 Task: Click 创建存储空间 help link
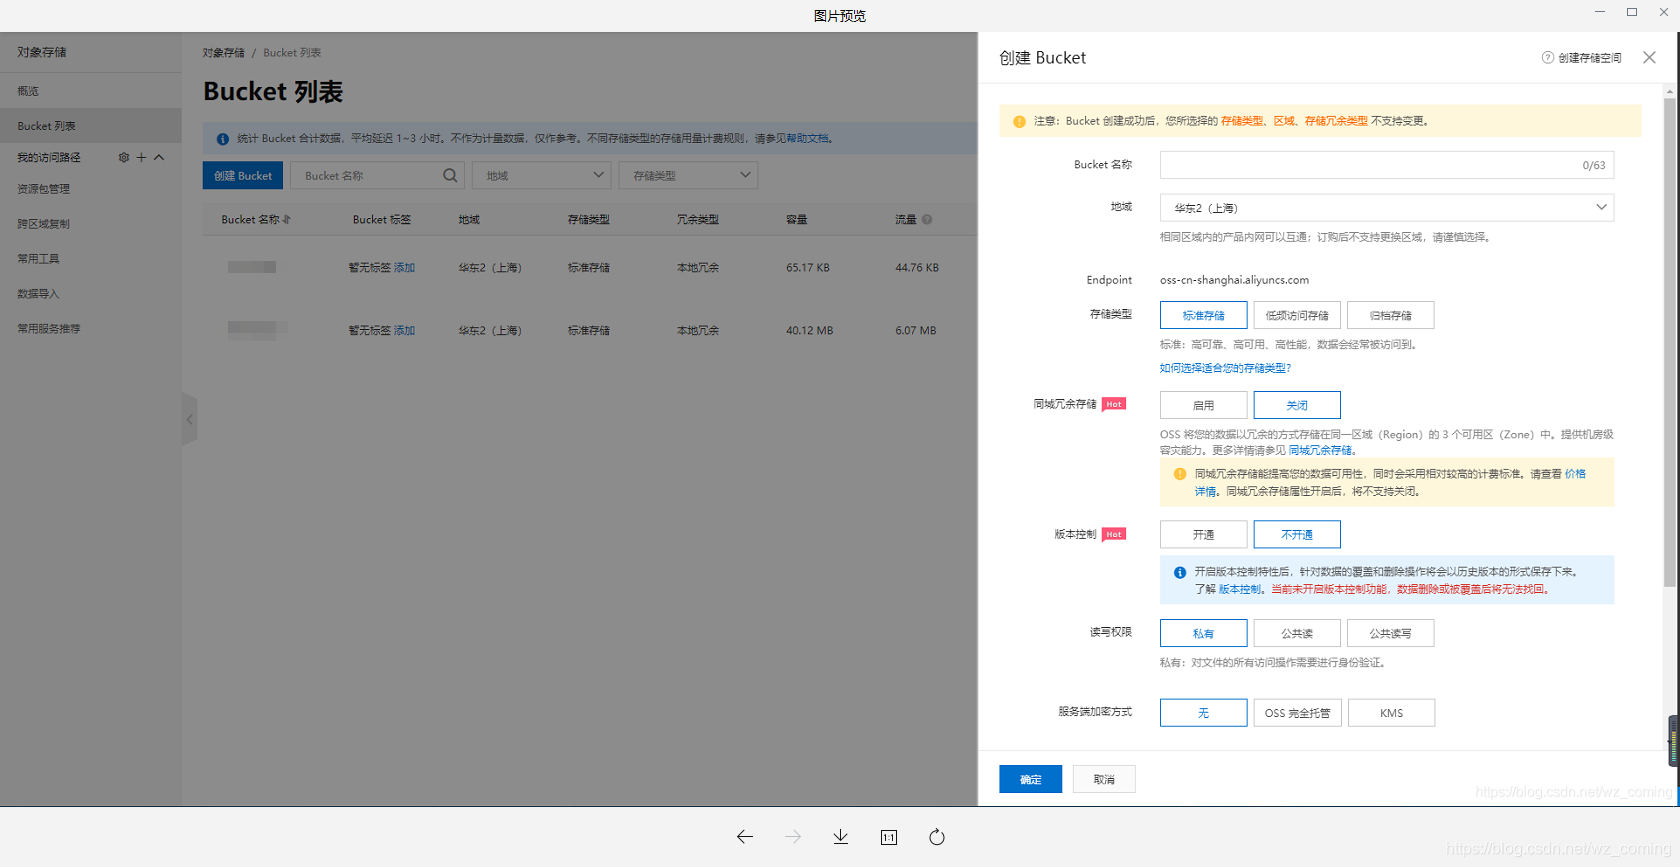[1590, 58]
